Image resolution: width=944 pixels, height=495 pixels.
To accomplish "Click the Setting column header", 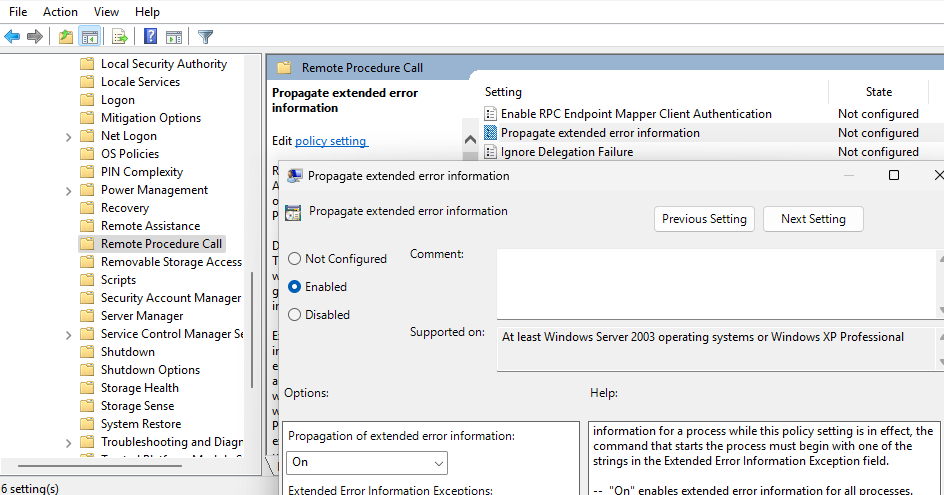I will pyautogui.click(x=503, y=92).
